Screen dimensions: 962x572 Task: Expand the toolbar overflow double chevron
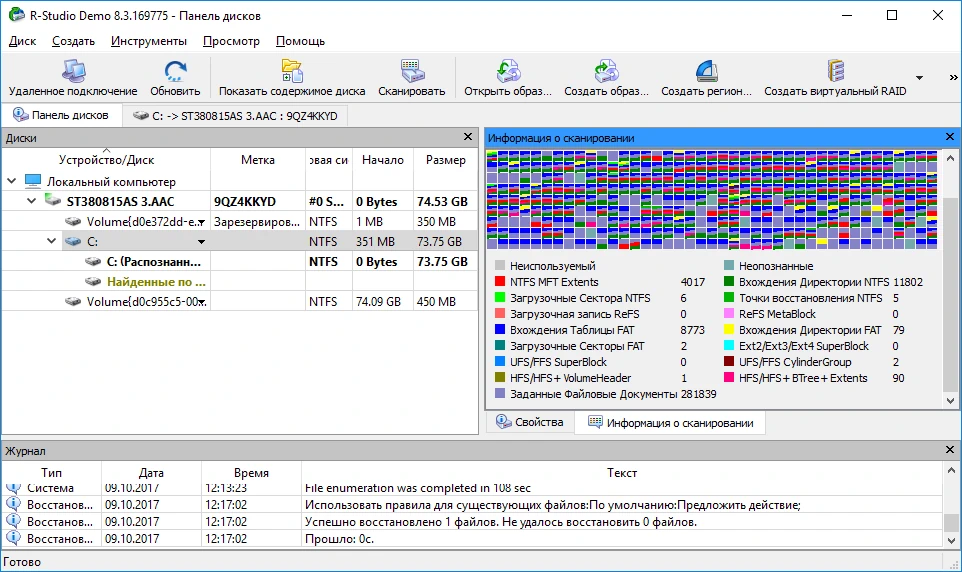coord(953,77)
